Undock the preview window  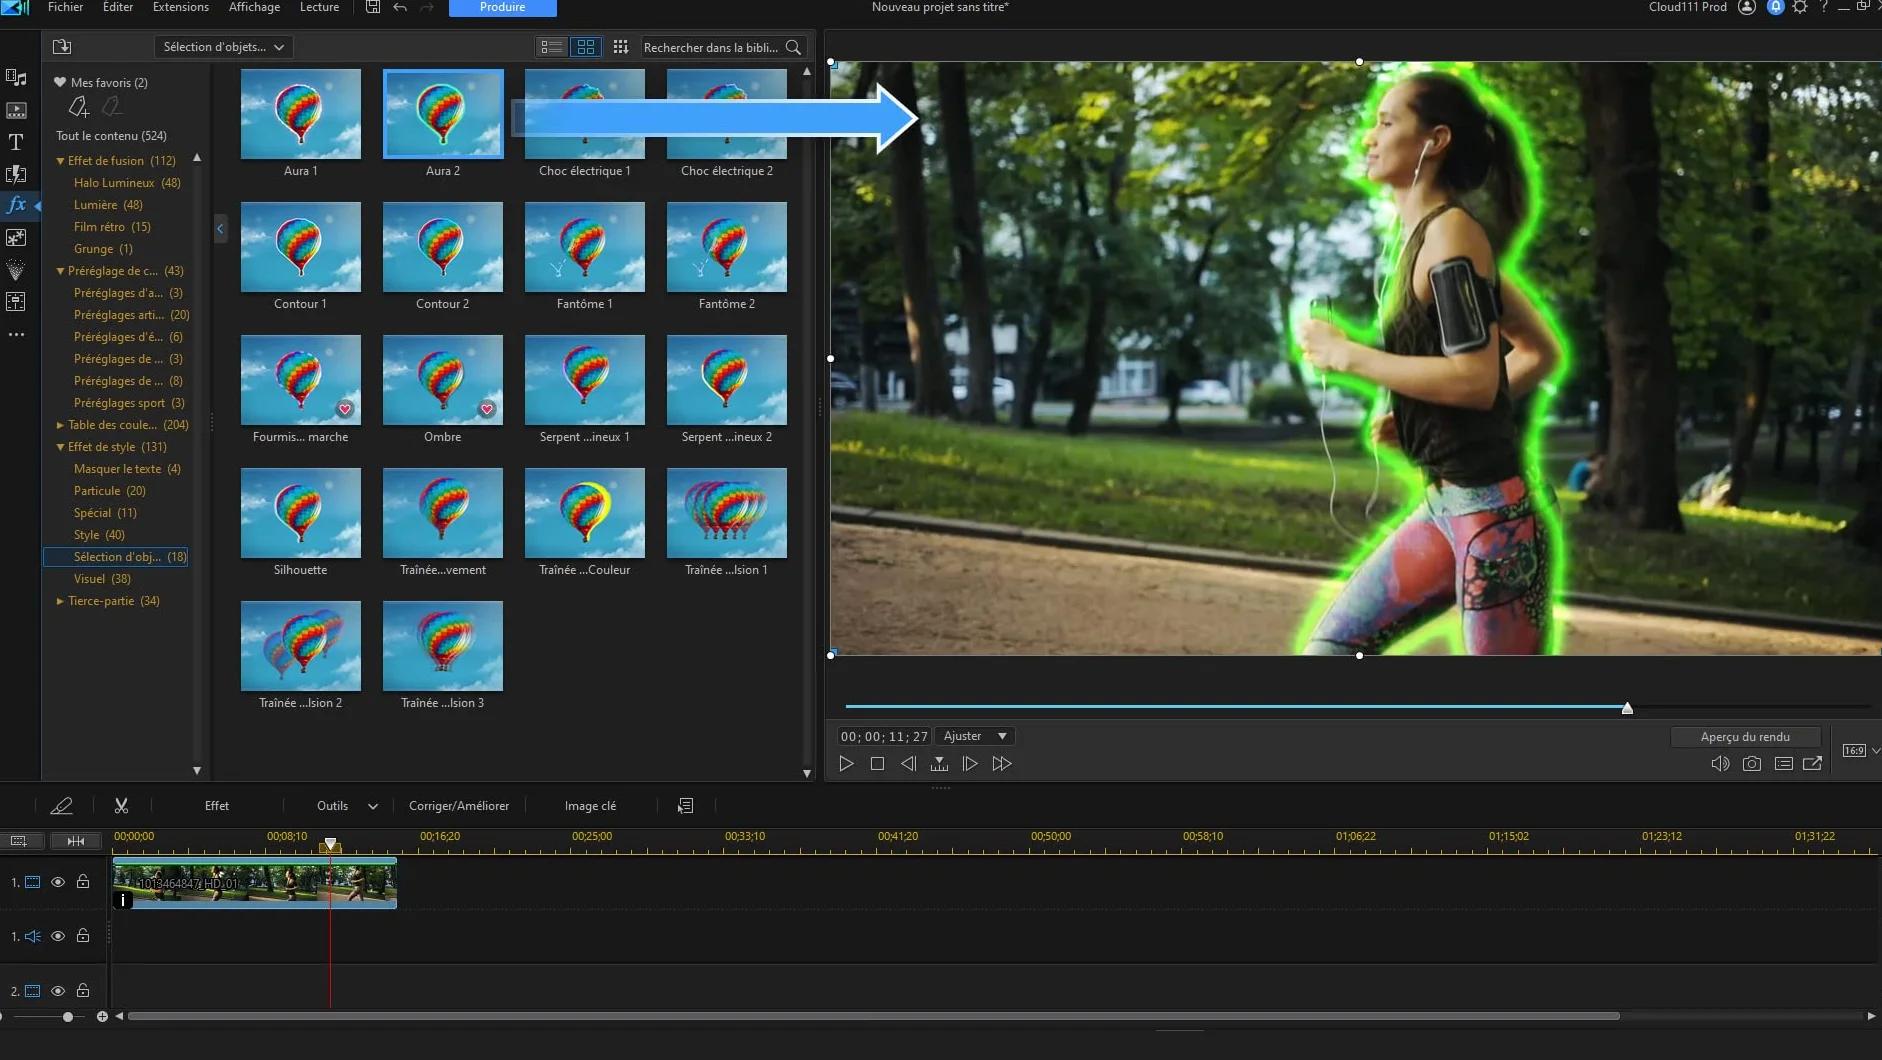click(x=1812, y=764)
